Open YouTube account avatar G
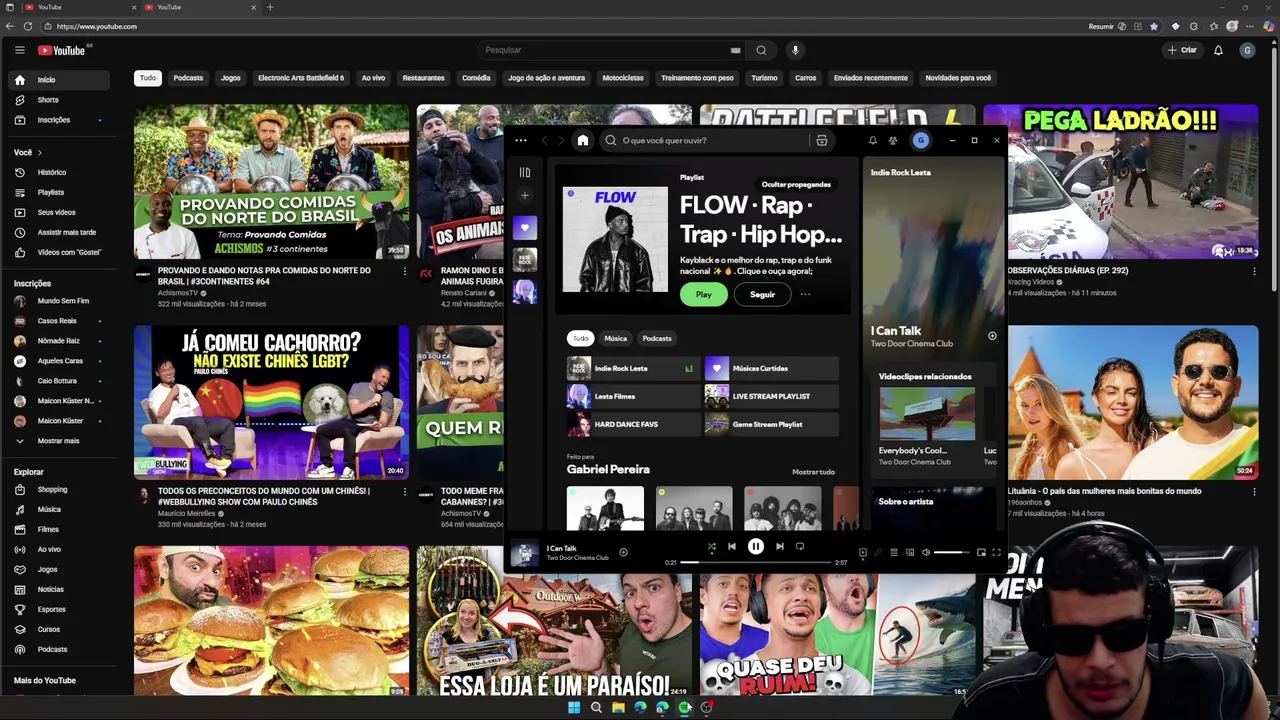 [x=1247, y=50]
